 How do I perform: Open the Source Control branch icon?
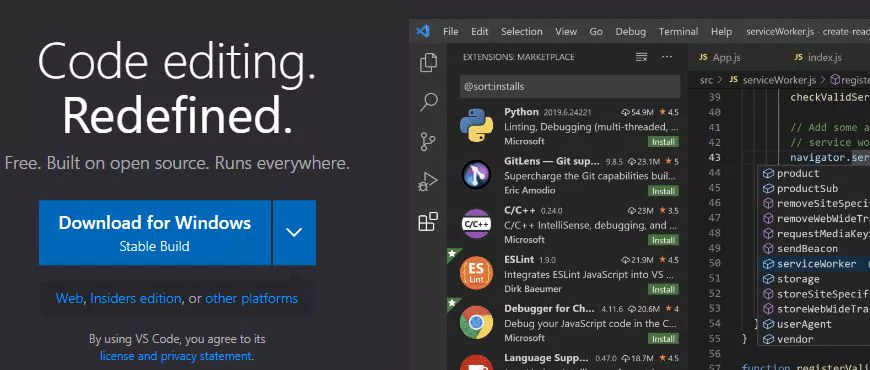pyautogui.click(x=428, y=142)
